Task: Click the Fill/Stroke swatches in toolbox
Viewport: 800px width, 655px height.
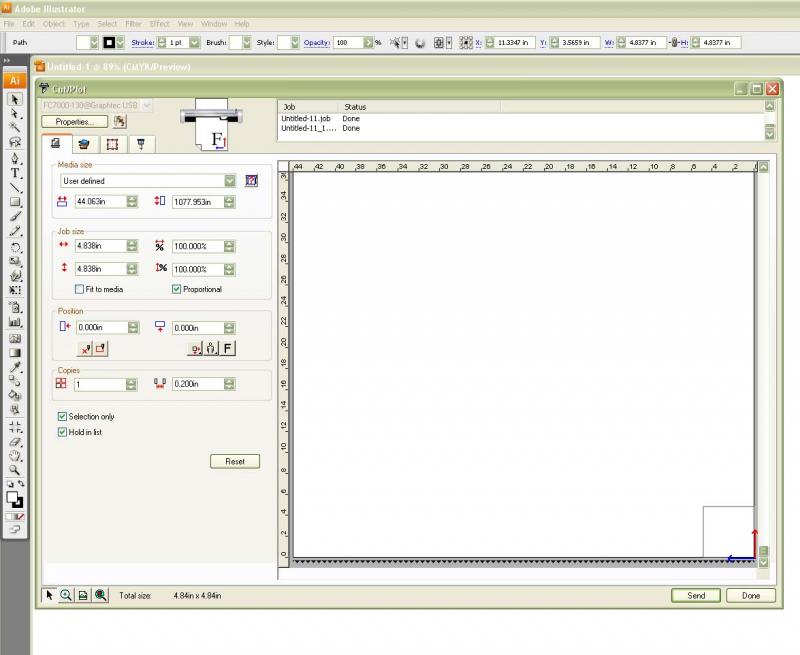Action: pyautogui.click(x=15, y=499)
